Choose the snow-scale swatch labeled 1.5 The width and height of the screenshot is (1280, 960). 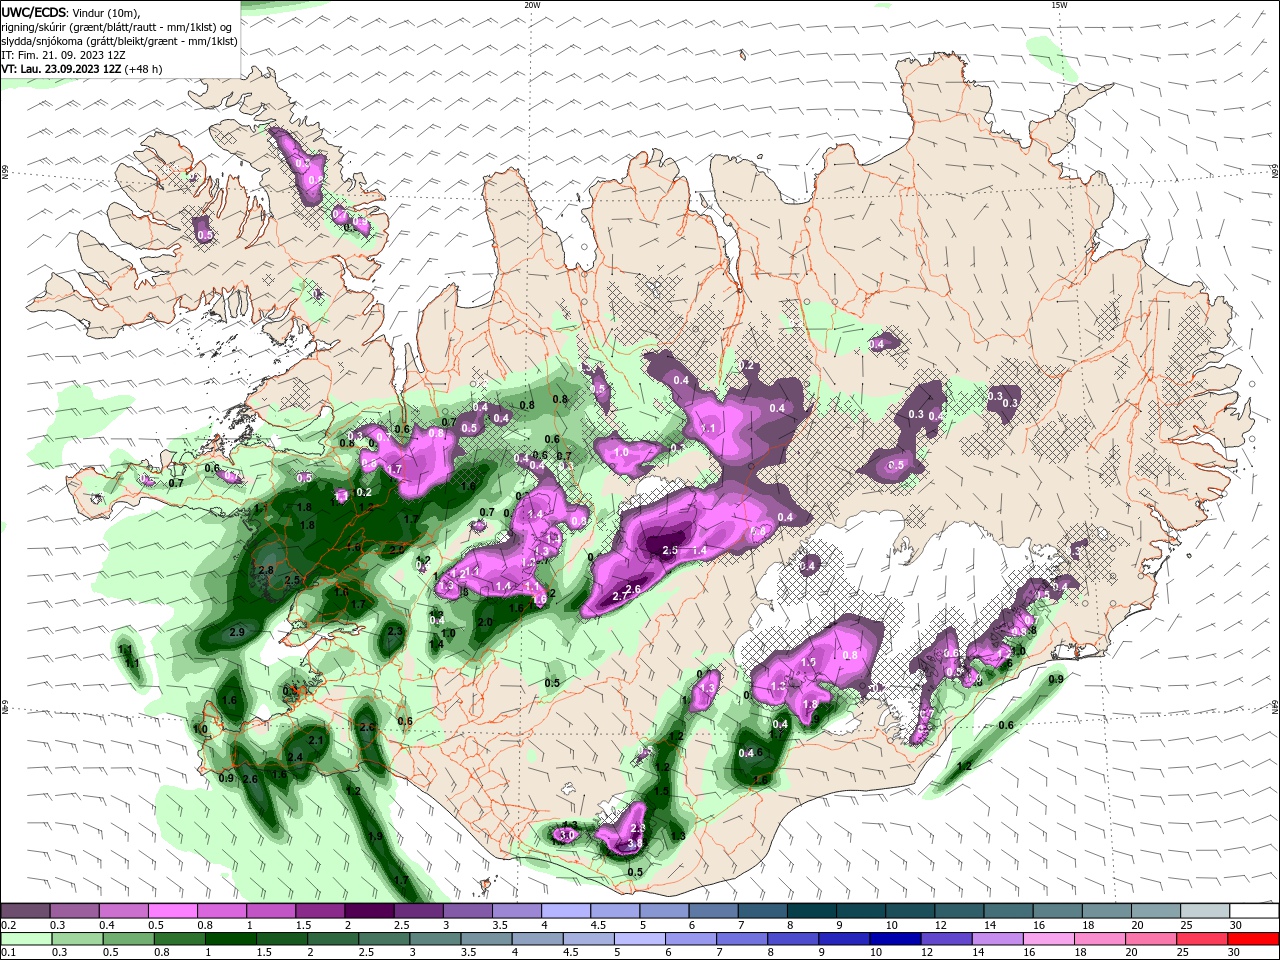click(x=320, y=910)
